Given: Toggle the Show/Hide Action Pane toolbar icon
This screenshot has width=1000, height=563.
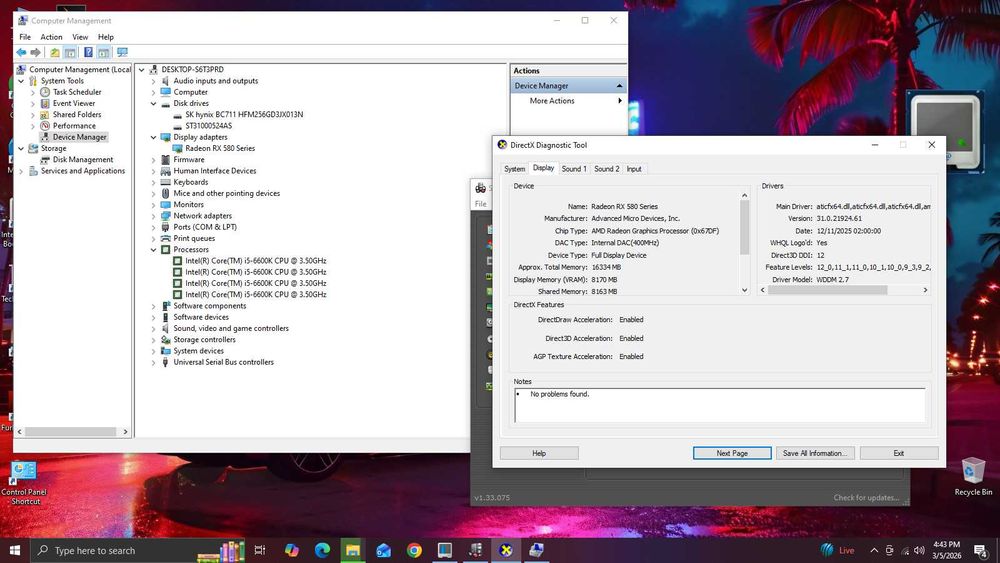Looking at the screenshot, I should [x=103, y=52].
